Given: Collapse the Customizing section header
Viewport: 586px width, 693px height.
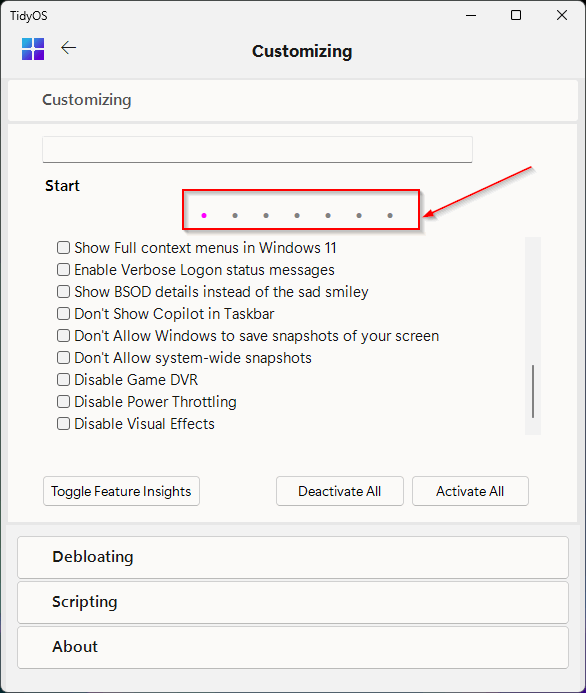Looking at the screenshot, I should point(293,100).
